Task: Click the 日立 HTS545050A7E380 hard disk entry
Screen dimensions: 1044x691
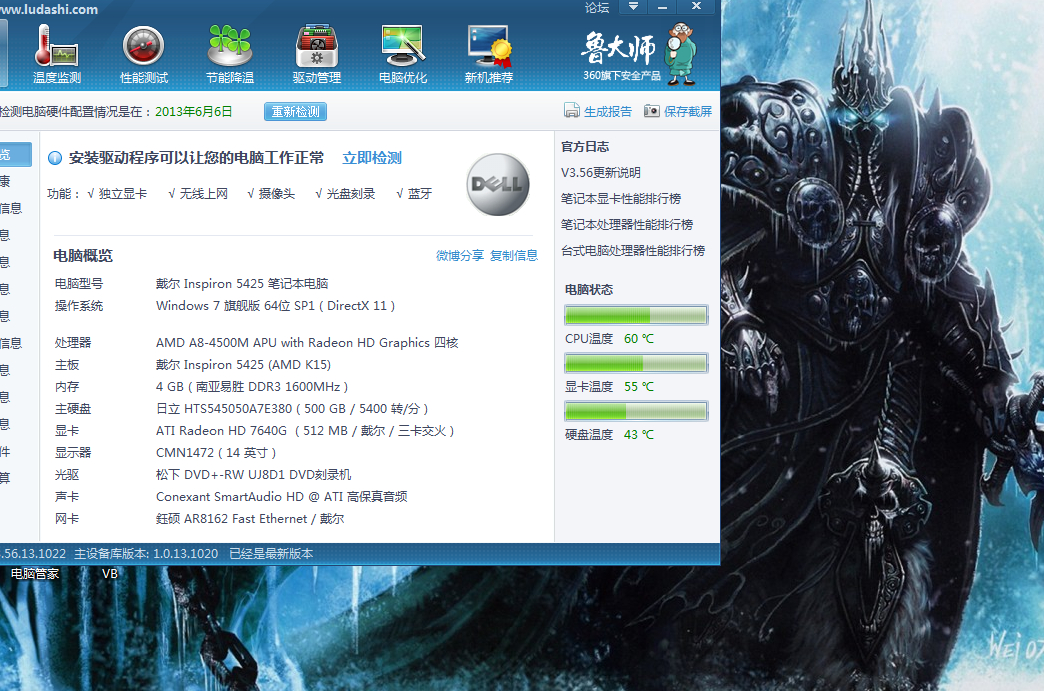Action: (x=292, y=408)
